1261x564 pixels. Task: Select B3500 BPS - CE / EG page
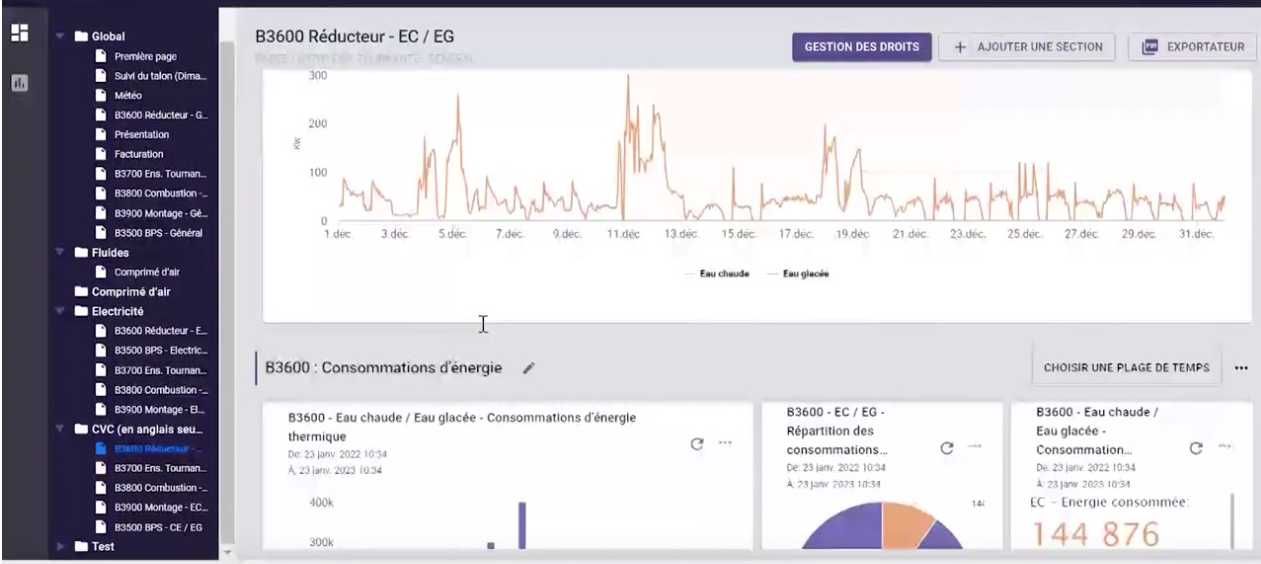click(x=158, y=527)
